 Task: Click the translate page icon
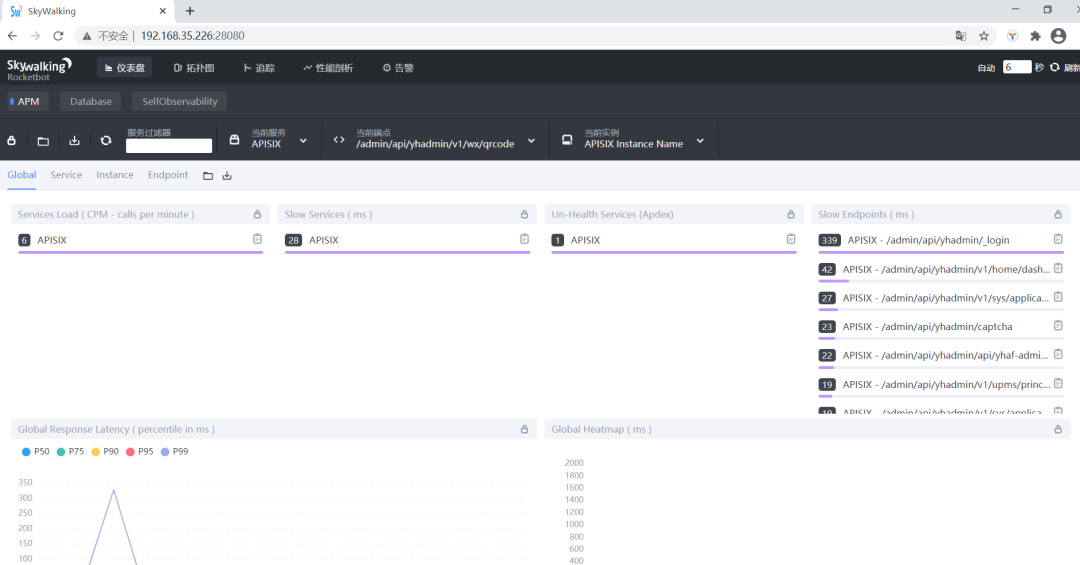pos(961,36)
